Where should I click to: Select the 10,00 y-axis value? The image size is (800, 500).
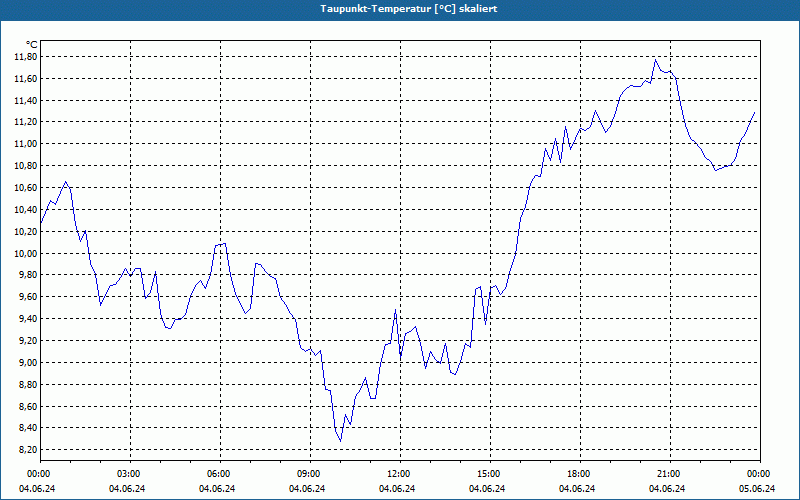(x=26, y=253)
